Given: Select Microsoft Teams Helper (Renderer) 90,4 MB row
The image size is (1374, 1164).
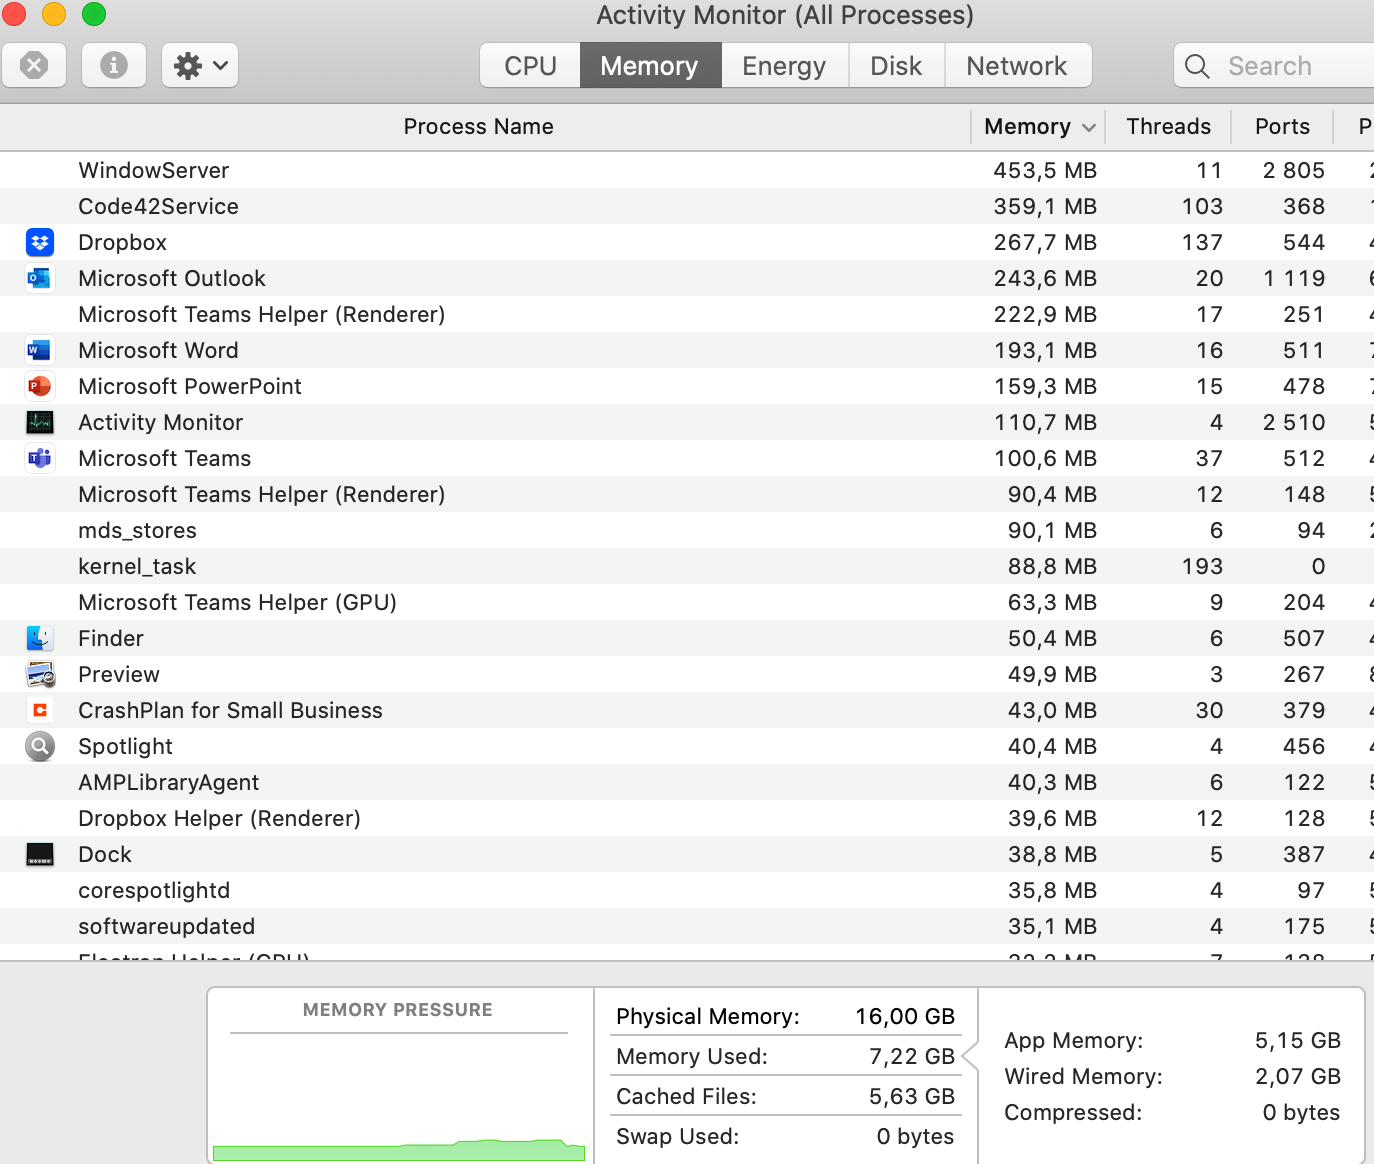Looking at the screenshot, I should click(687, 494).
